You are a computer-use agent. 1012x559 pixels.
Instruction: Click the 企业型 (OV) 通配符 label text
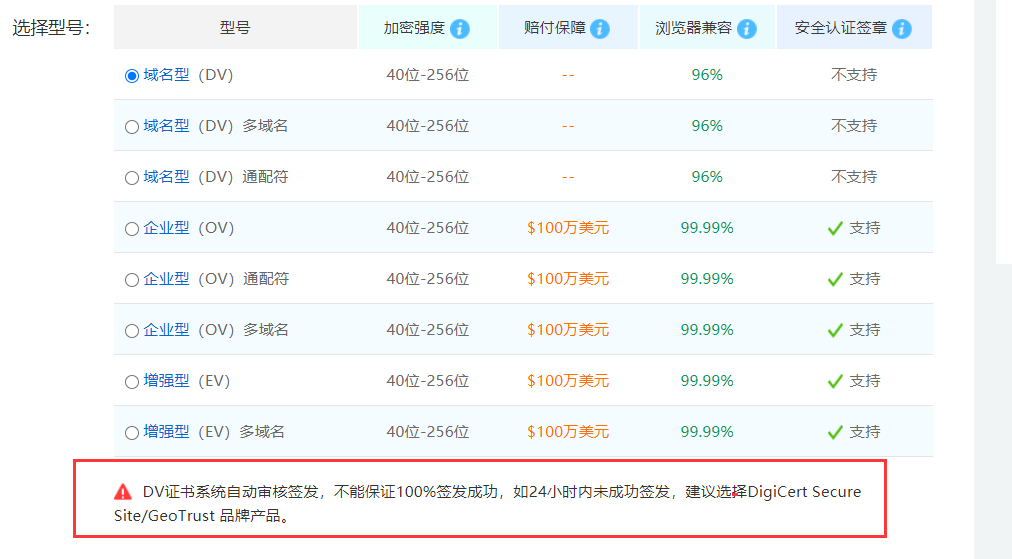coord(216,279)
